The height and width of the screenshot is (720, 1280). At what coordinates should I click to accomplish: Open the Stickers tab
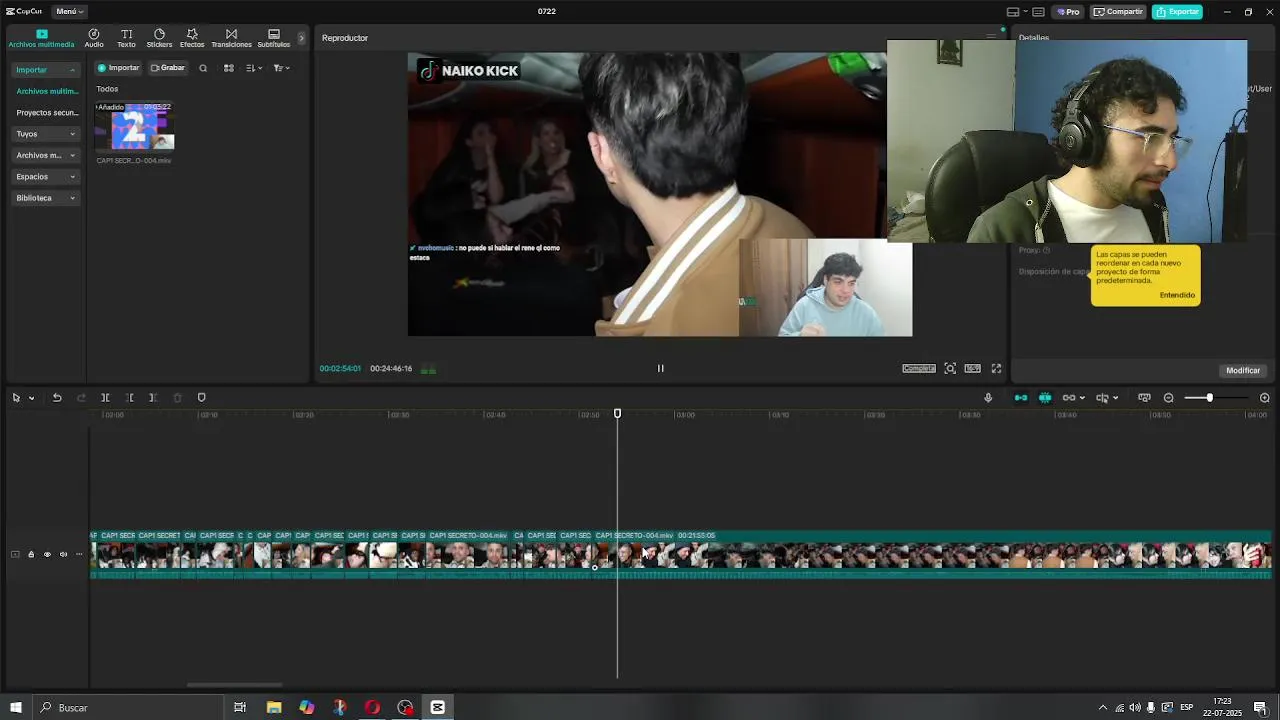coord(159,38)
